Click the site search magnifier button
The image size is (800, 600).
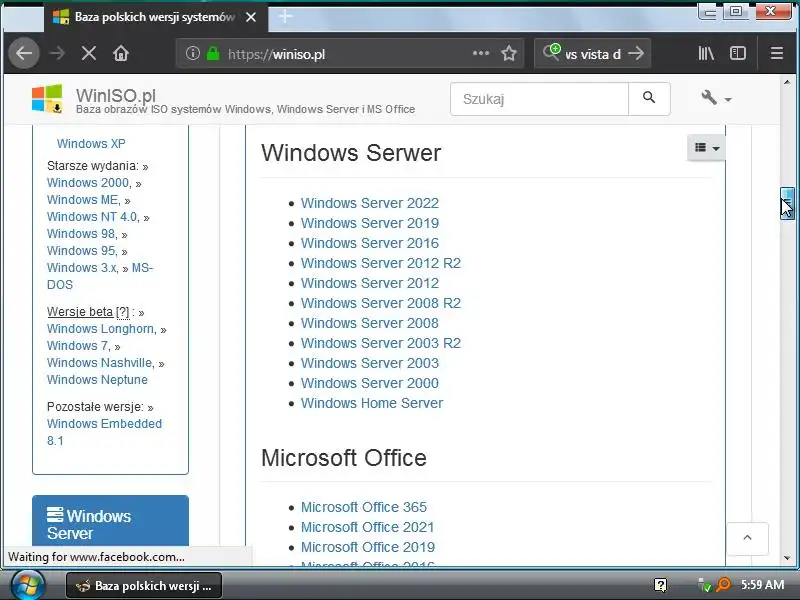click(649, 98)
